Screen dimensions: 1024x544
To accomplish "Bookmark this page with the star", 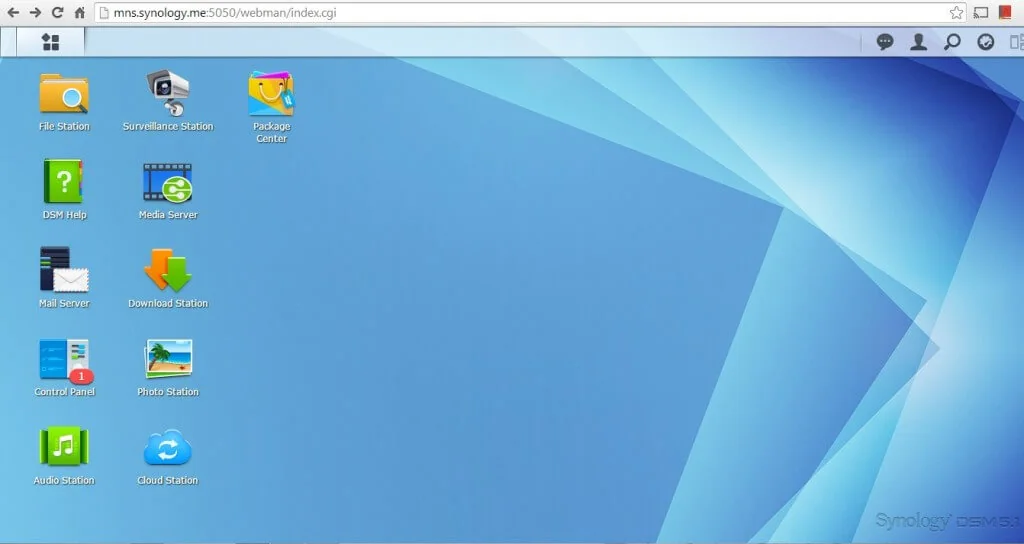I will (956, 12).
